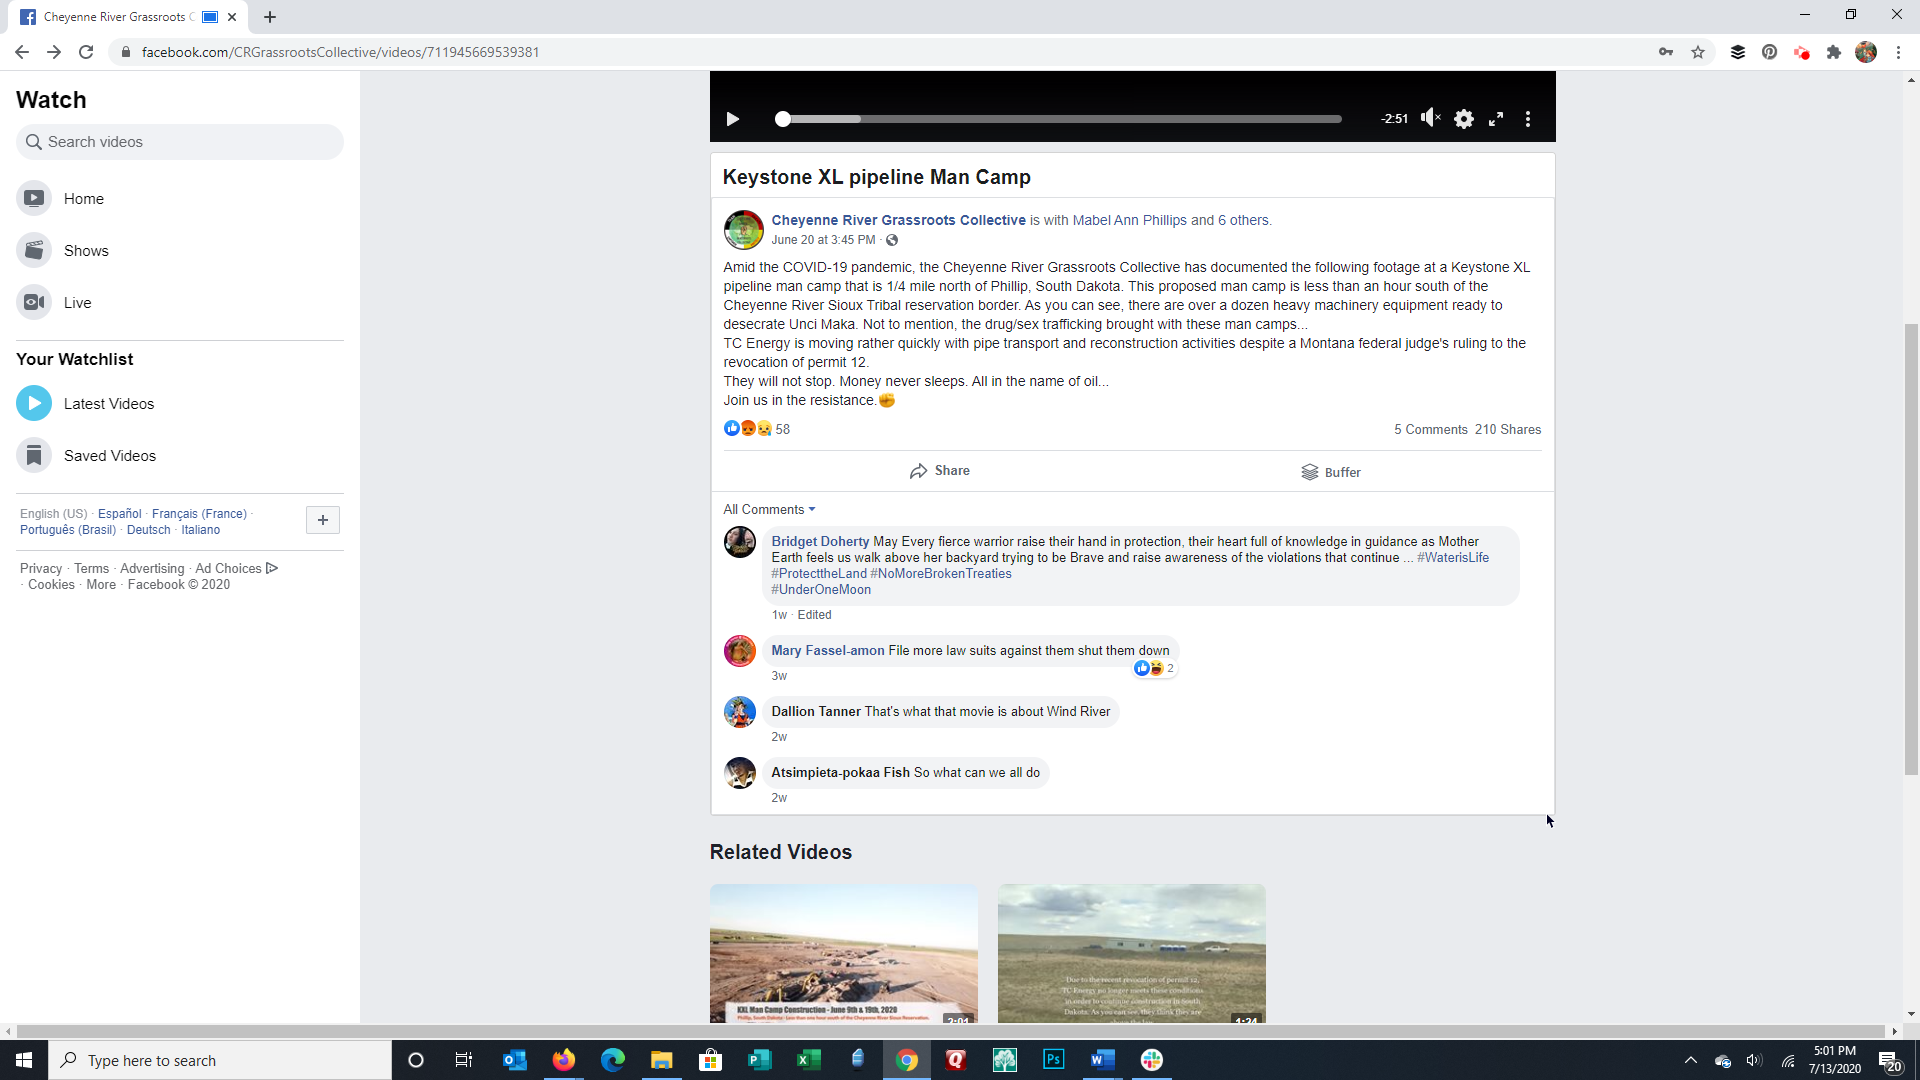Open video quality settings gear
1920x1080 pixels.
pyautogui.click(x=1463, y=119)
